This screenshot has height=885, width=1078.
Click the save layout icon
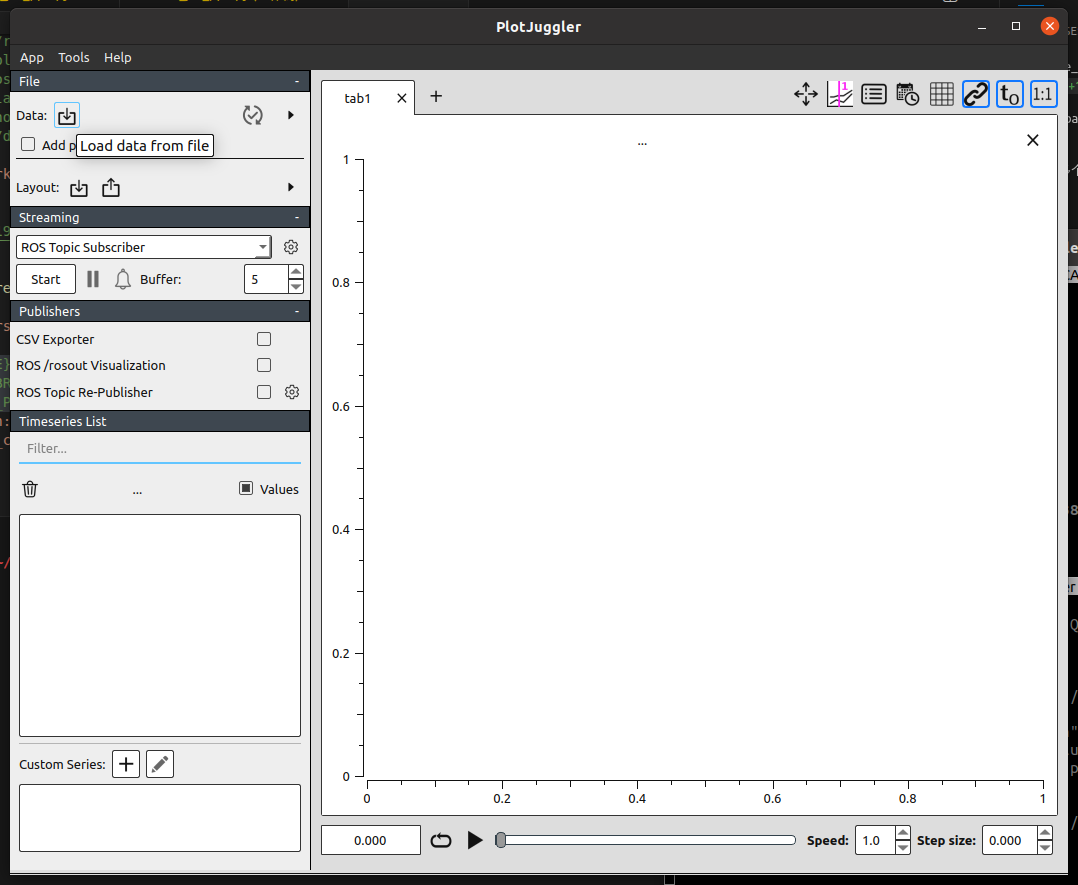[111, 188]
